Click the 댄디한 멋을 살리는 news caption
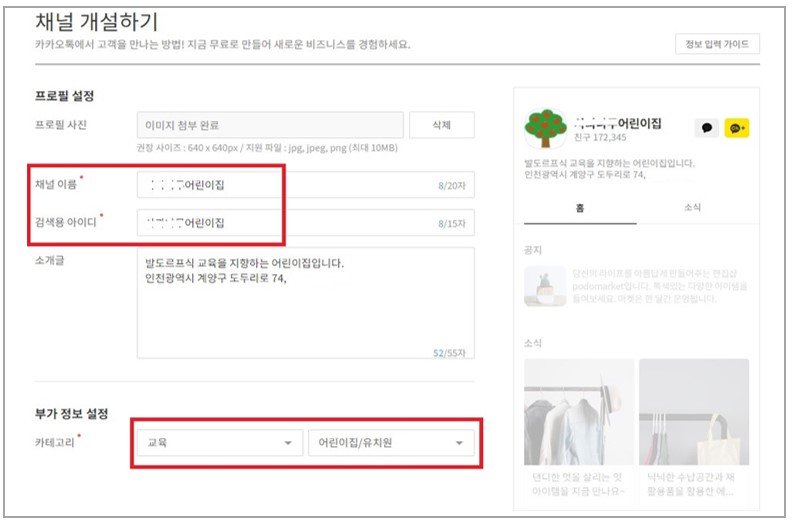Viewport: 792px width, 526px height. (577, 484)
